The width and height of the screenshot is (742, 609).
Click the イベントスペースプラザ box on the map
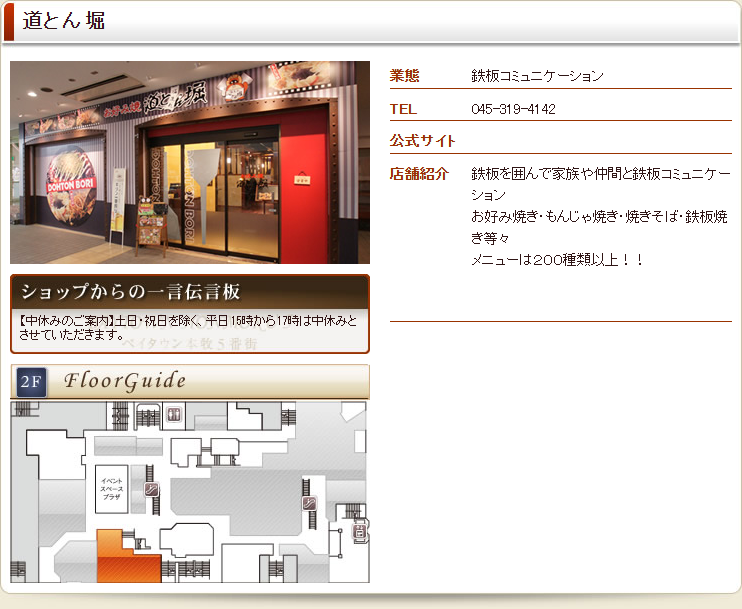coord(112,488)
